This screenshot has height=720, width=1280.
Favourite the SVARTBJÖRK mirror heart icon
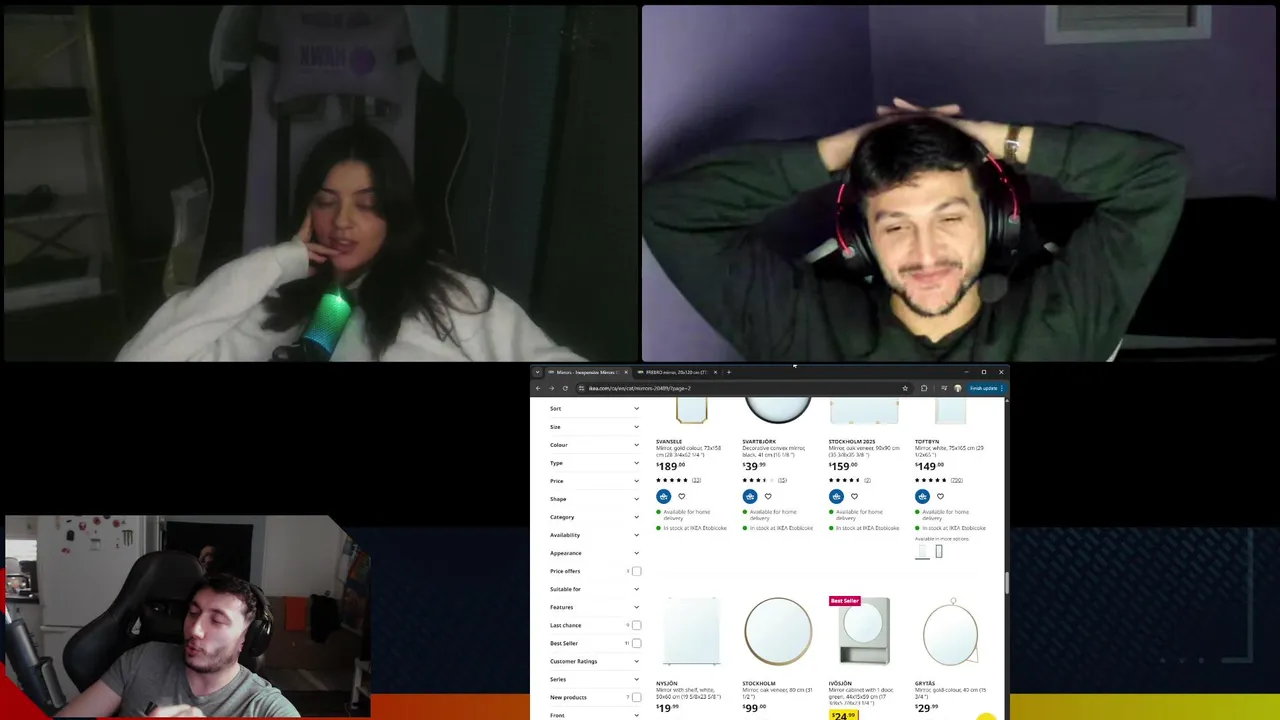(x=768, y=496)
